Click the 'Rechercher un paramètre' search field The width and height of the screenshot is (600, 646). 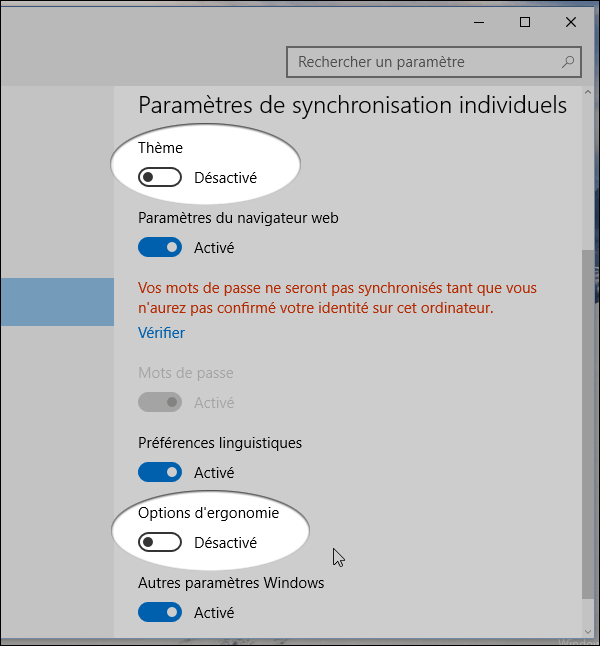pyautogui.click(x=425, y=62)
